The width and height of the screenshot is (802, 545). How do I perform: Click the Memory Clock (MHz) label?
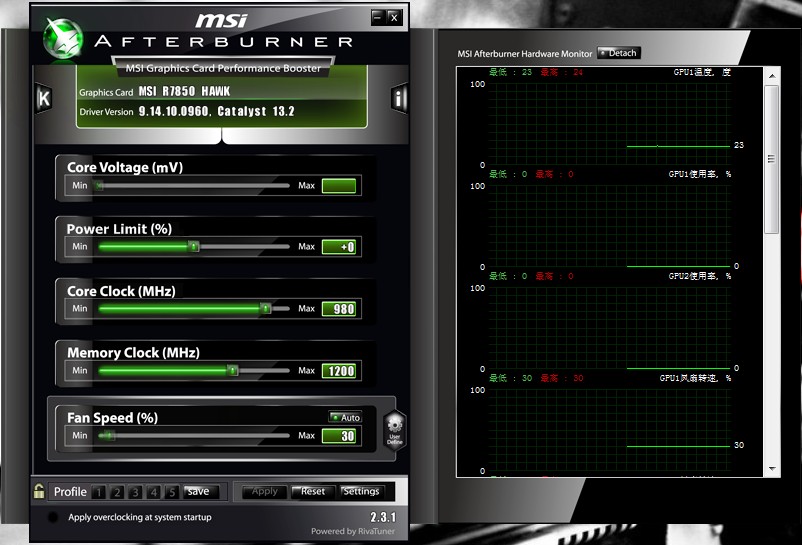[x=133, y=353]
